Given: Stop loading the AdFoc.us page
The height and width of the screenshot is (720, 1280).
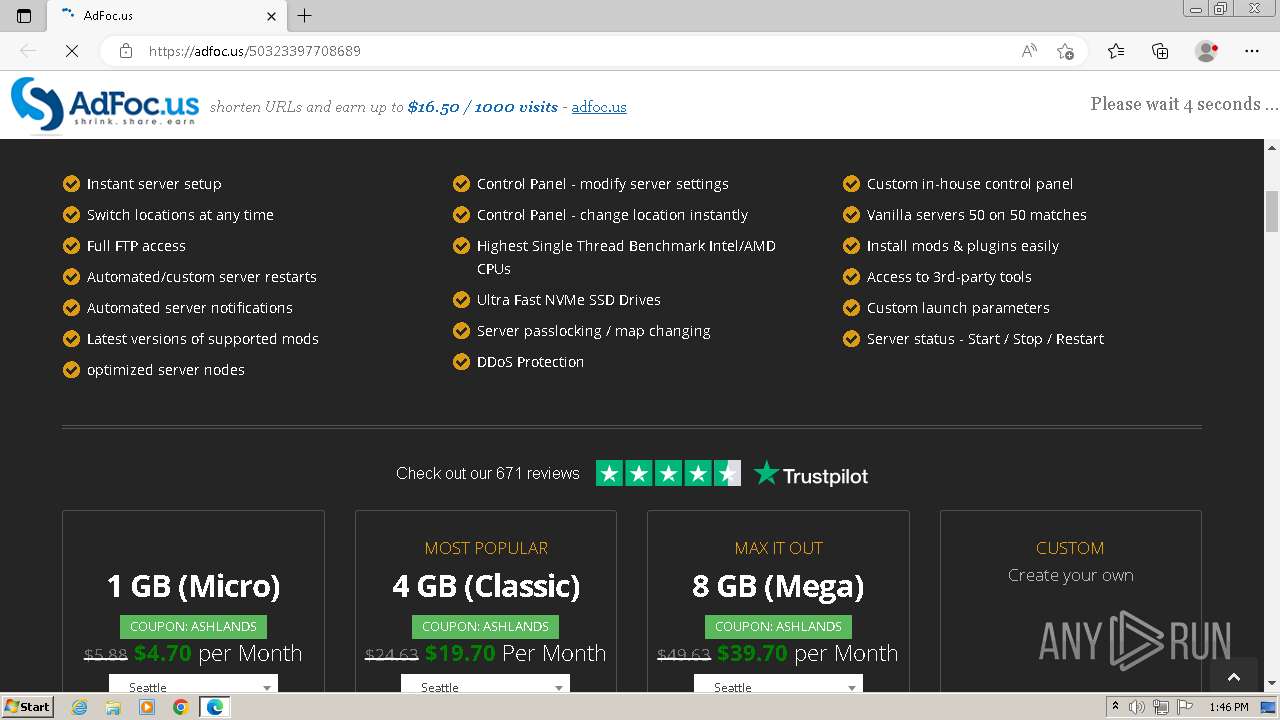Looking at the screenshot, I should 72,51.
